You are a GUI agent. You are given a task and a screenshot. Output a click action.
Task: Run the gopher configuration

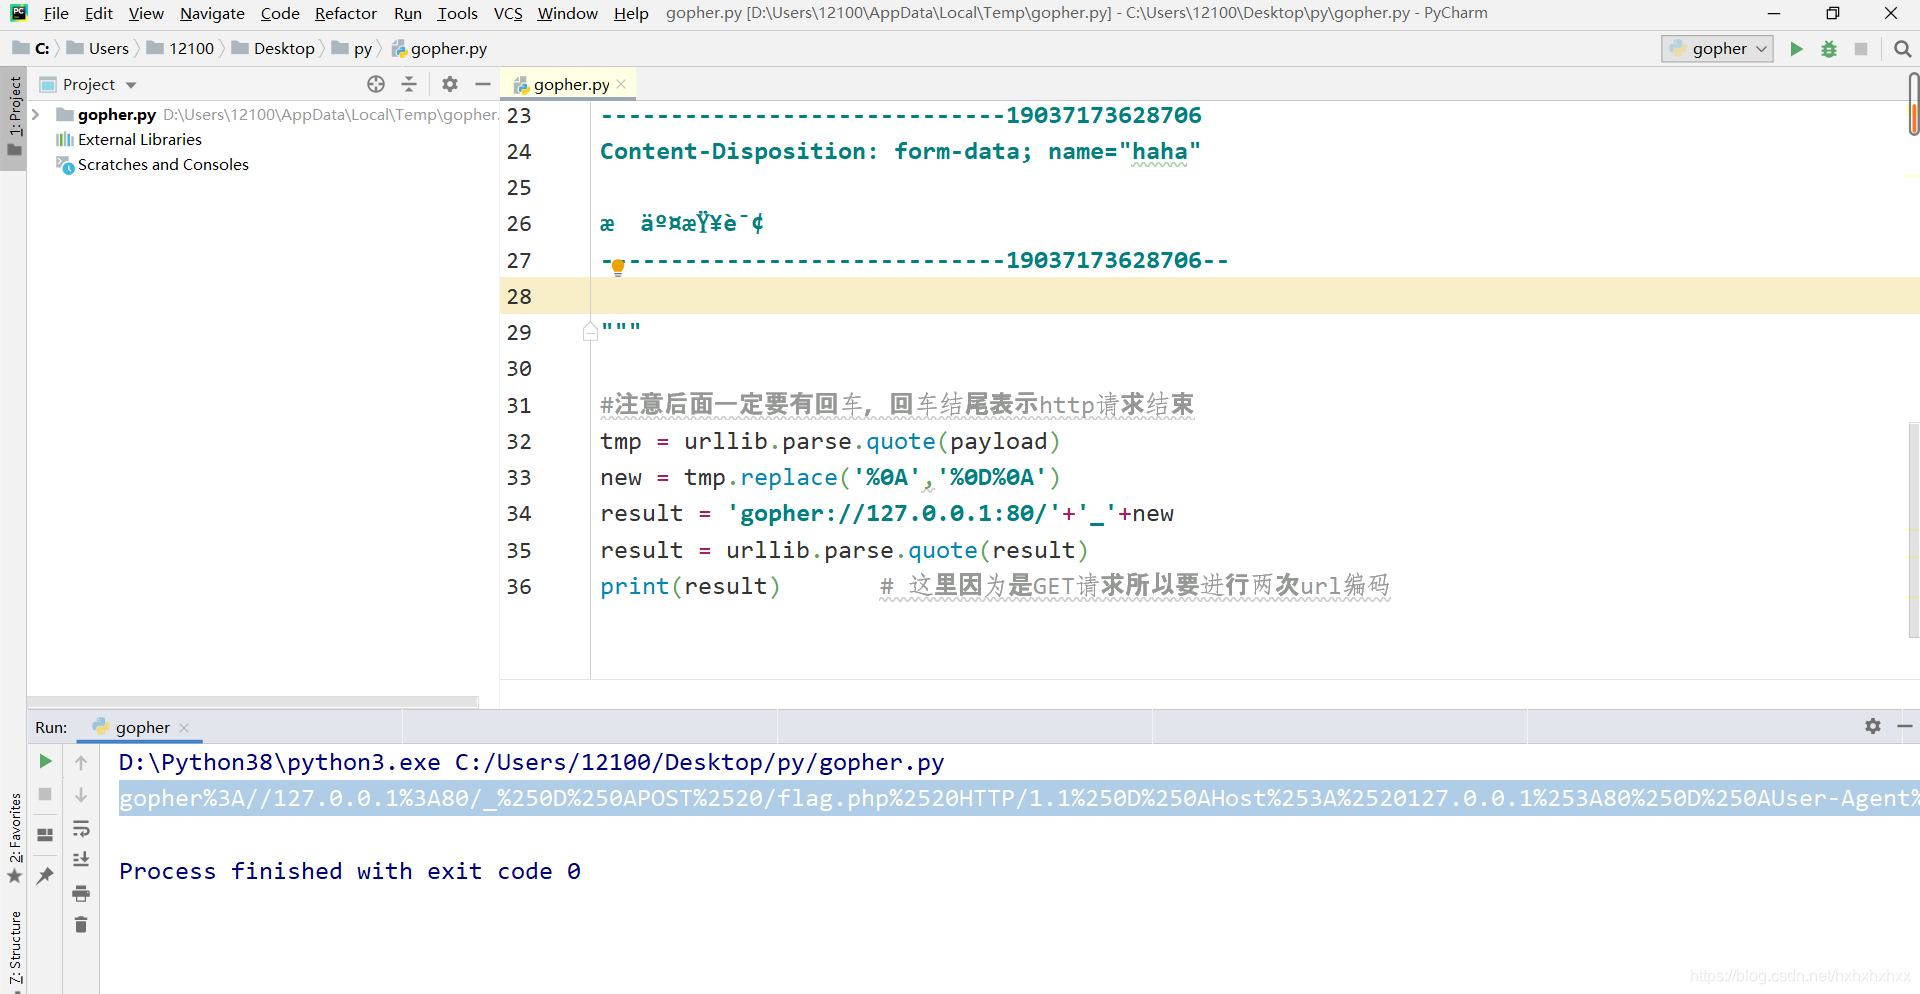coord(1796,49)
